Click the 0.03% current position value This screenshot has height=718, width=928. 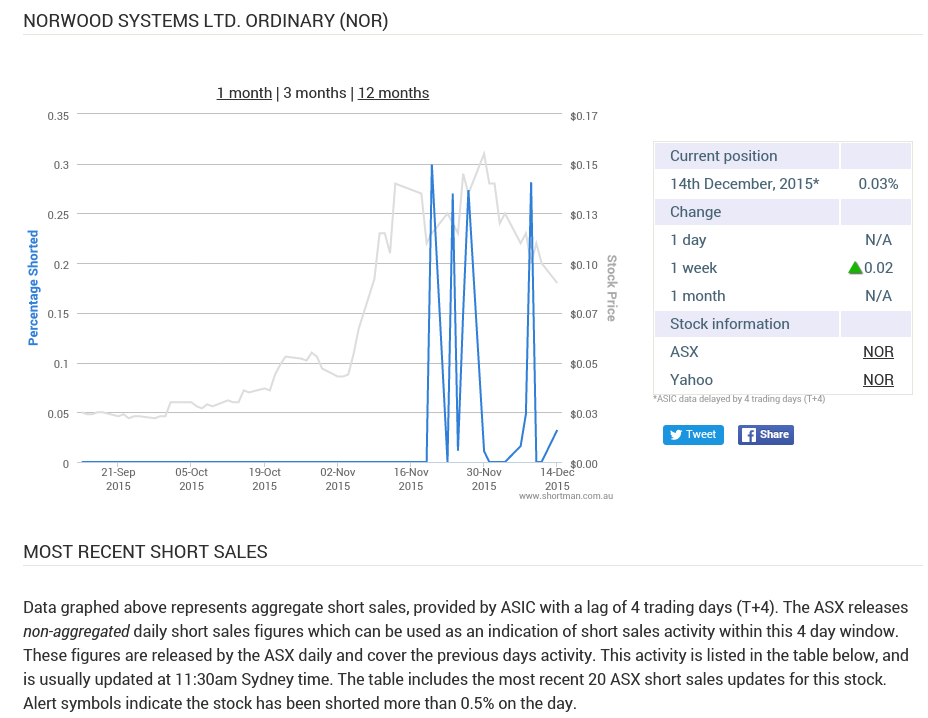coord(877,184)
